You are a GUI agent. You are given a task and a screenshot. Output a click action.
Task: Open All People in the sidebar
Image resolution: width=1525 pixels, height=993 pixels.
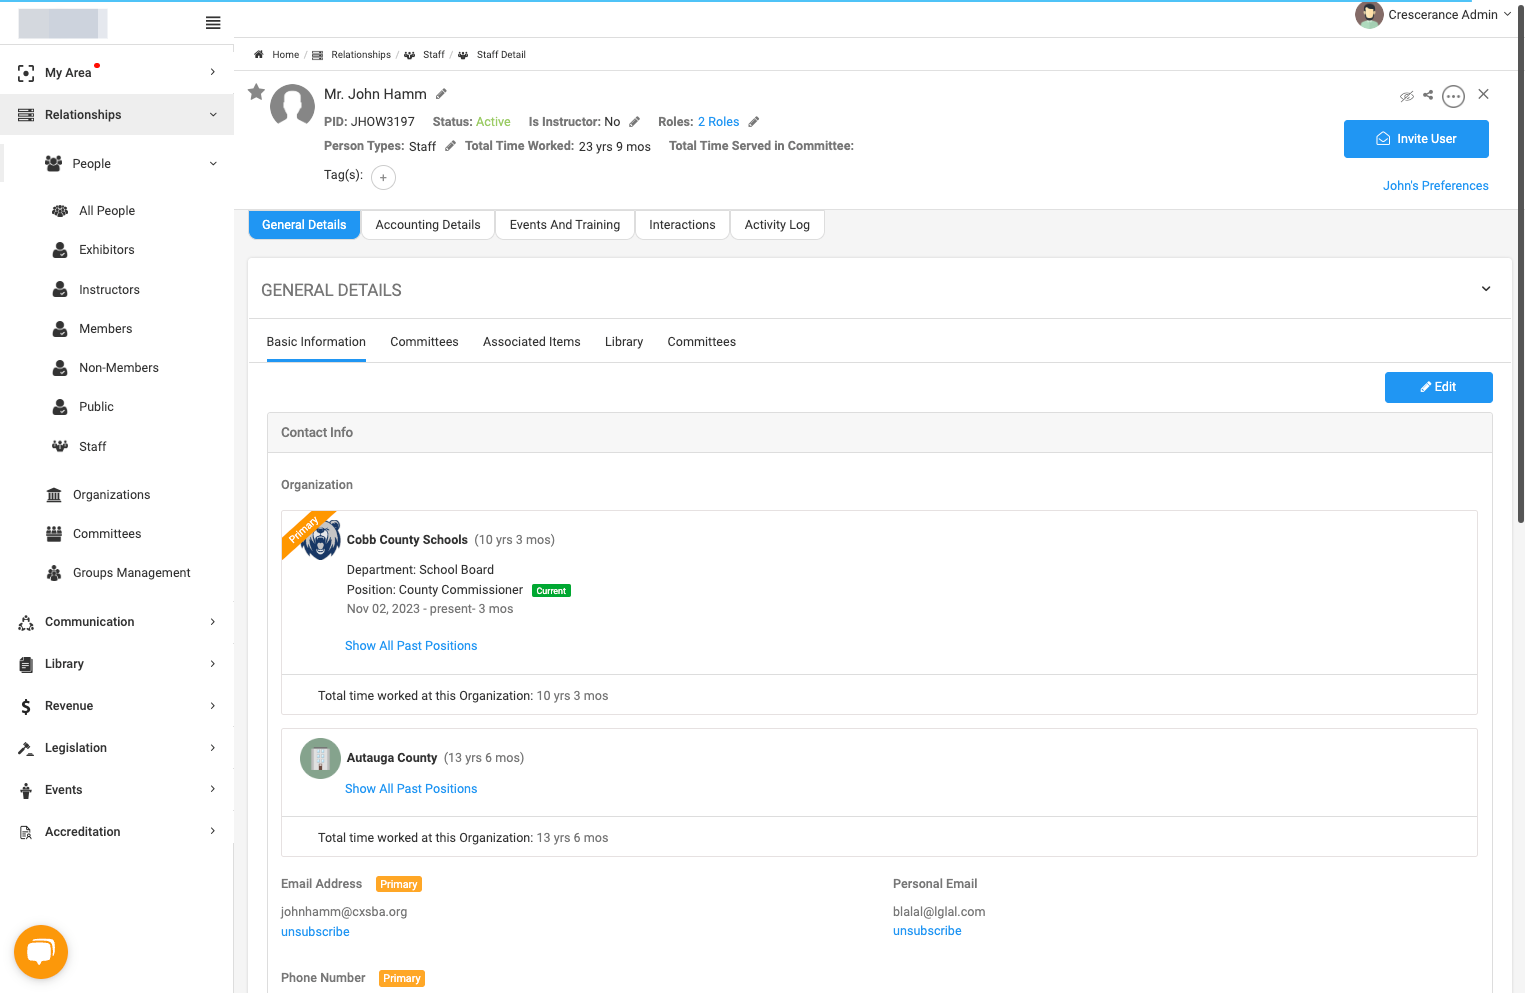[107, 211]
